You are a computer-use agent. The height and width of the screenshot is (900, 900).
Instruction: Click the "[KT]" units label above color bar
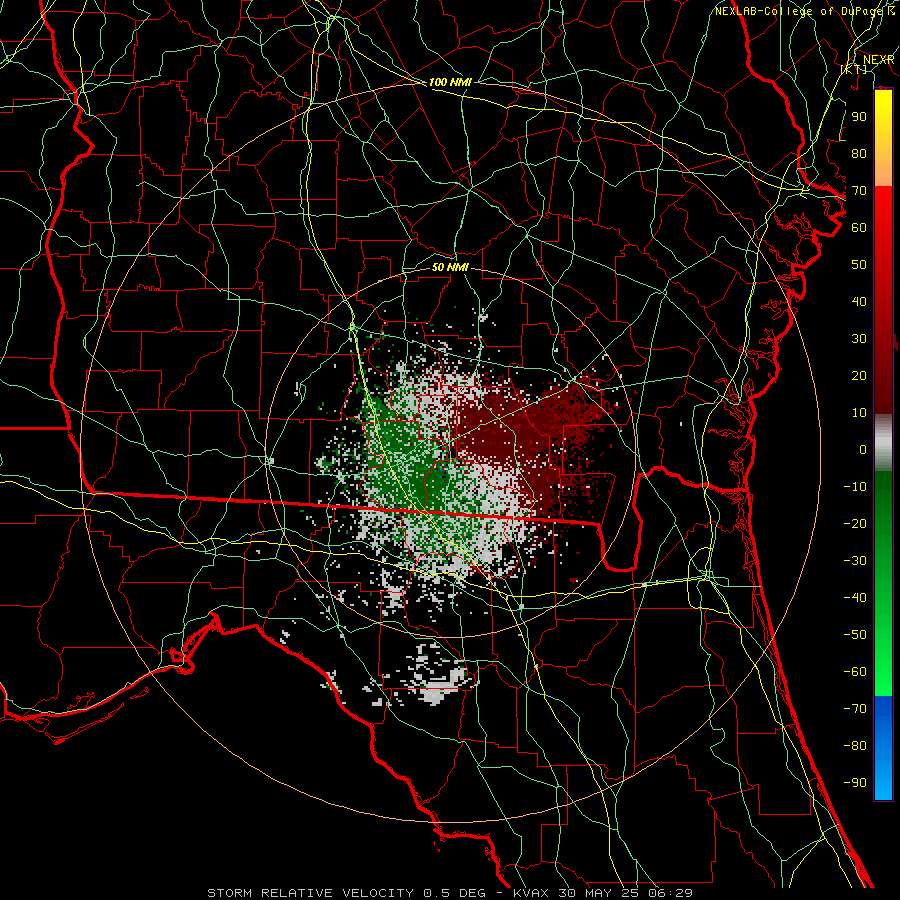point(854,69)
